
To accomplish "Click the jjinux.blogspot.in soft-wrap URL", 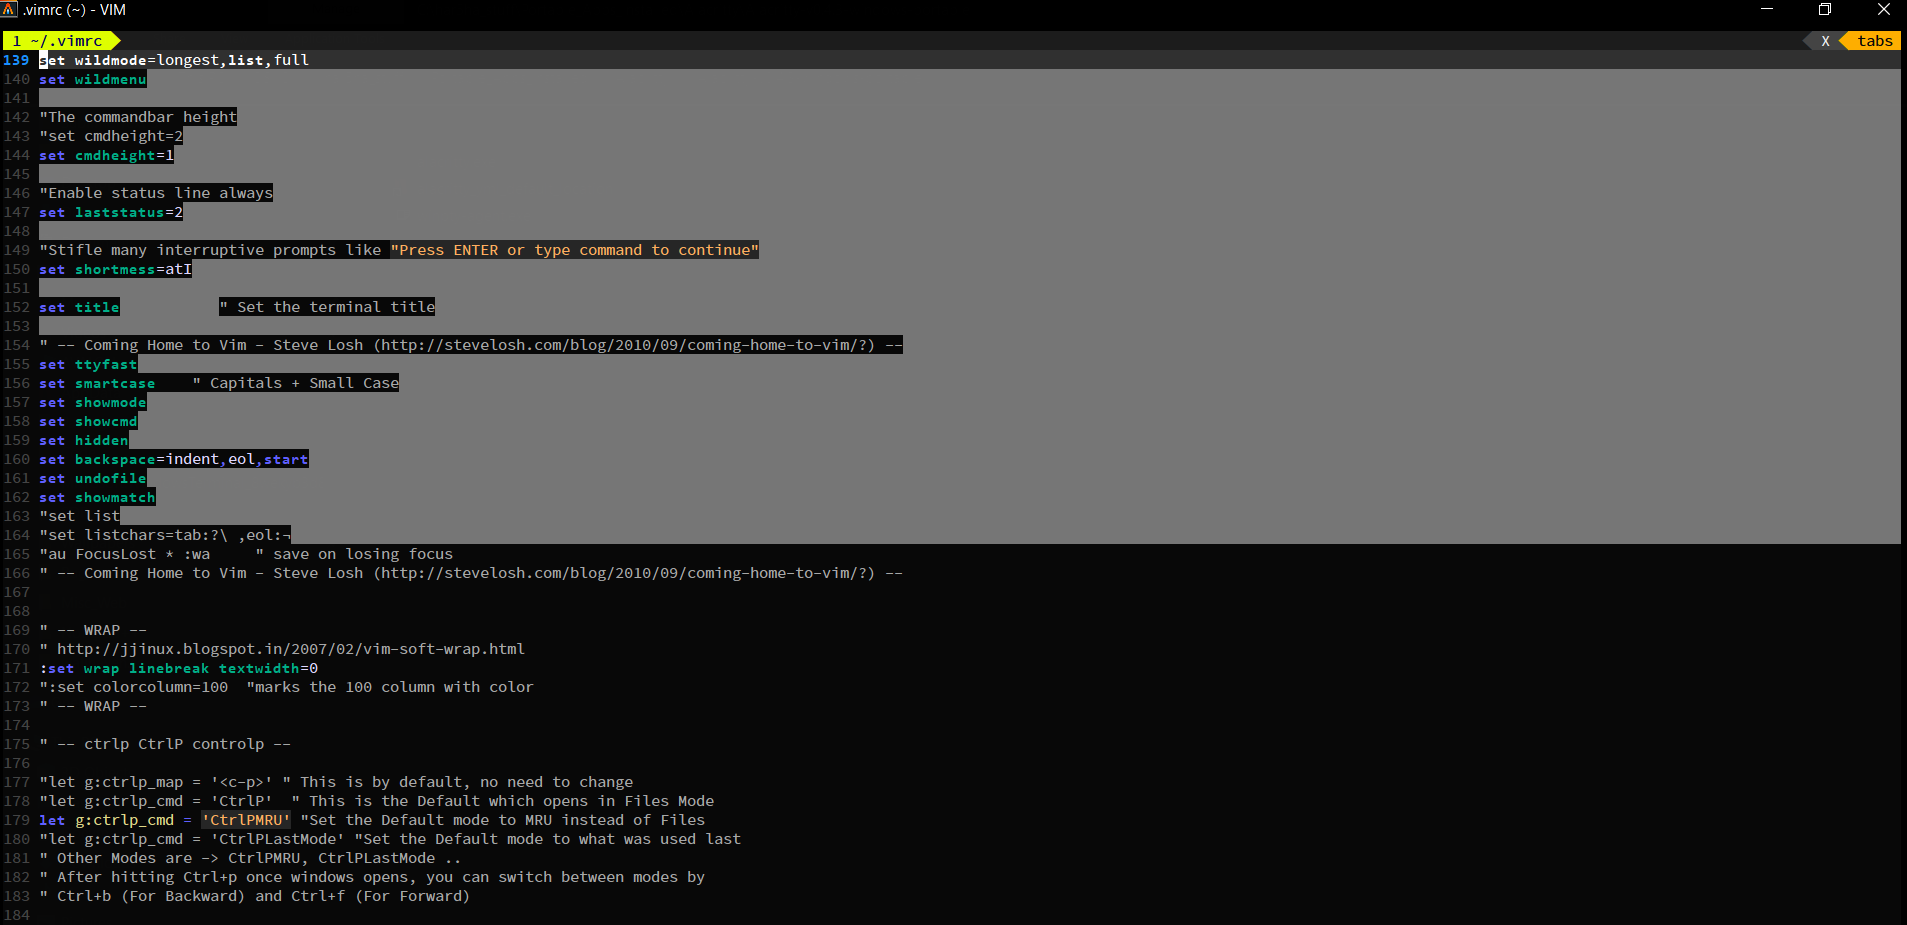I will pos(290,648).
